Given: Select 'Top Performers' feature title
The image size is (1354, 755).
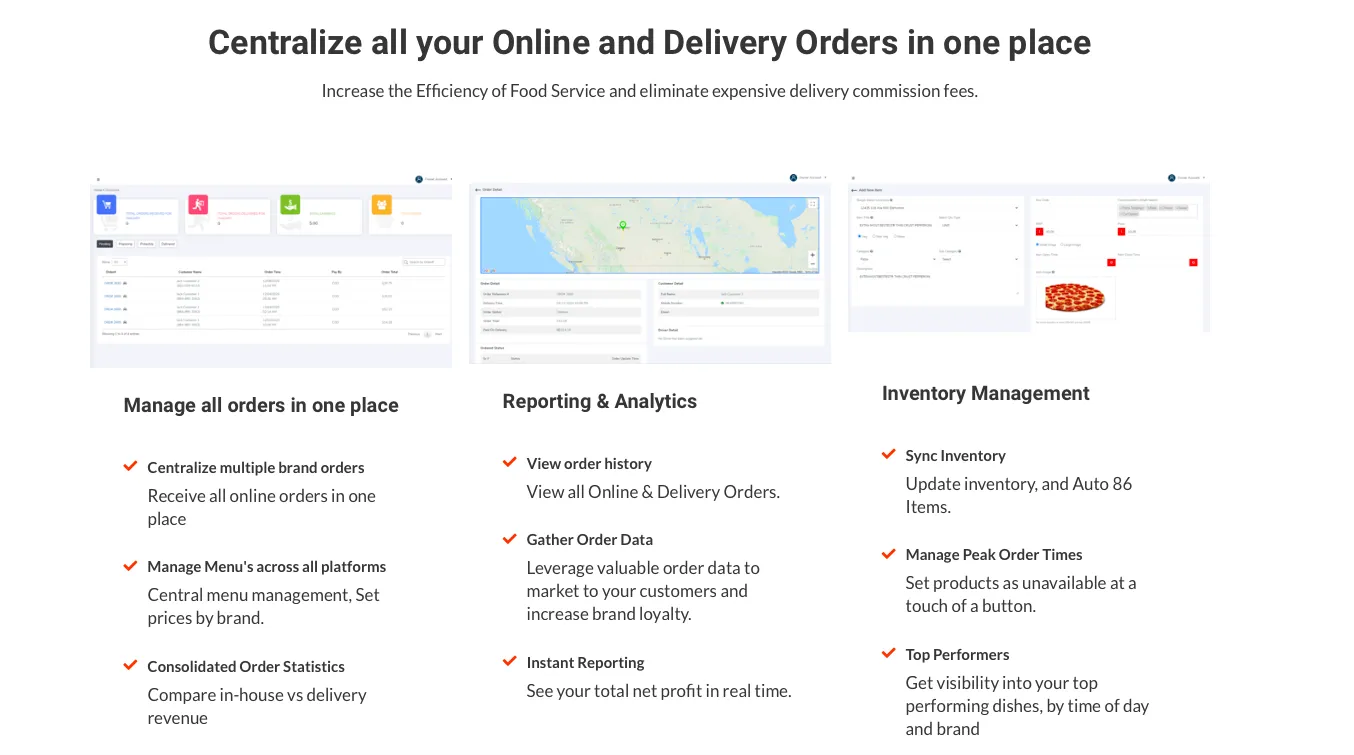Looking at the screenshot, I should 958,655.
